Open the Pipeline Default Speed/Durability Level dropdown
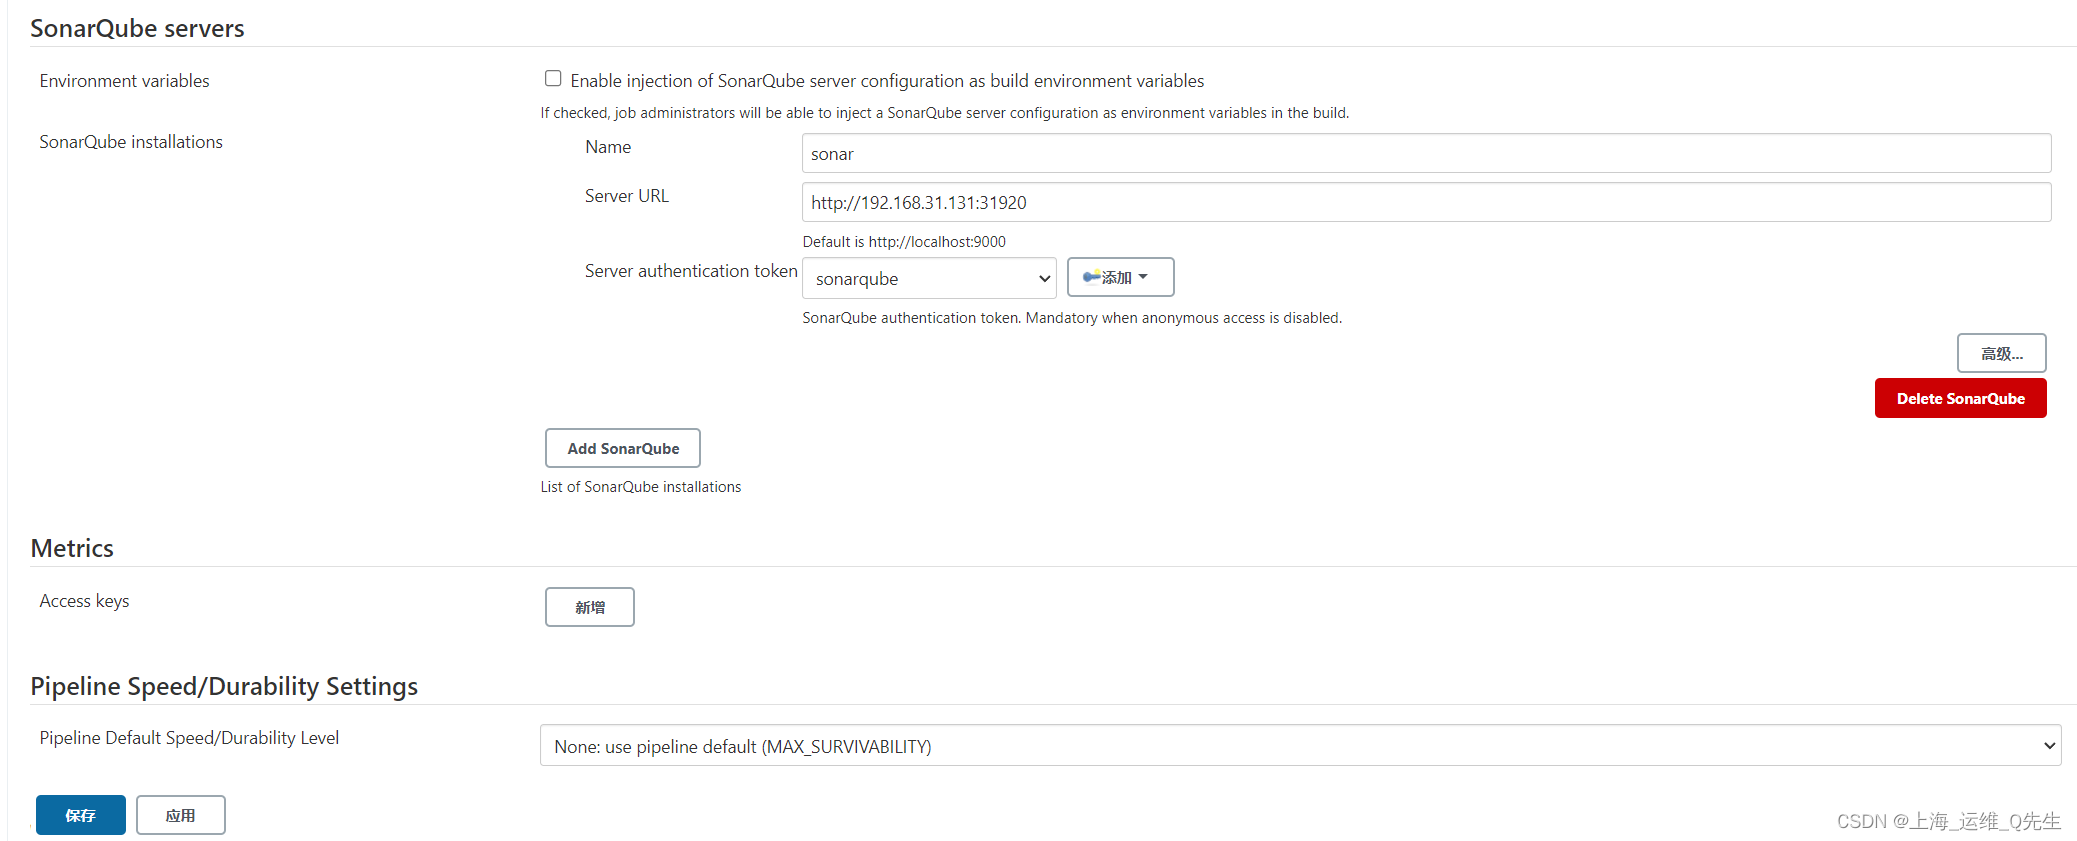Viewport: 2077px width, 841px height. point(1300,745)
